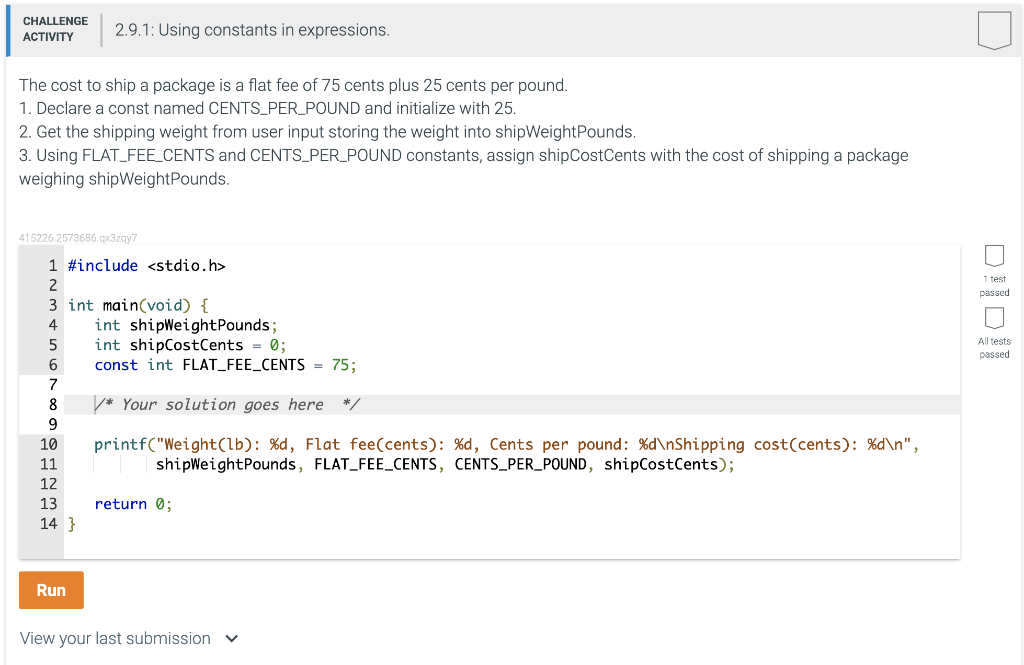Click the activity completion badge icon
The height and width of the screenshot is (665, 1024).
coord(994,30)
